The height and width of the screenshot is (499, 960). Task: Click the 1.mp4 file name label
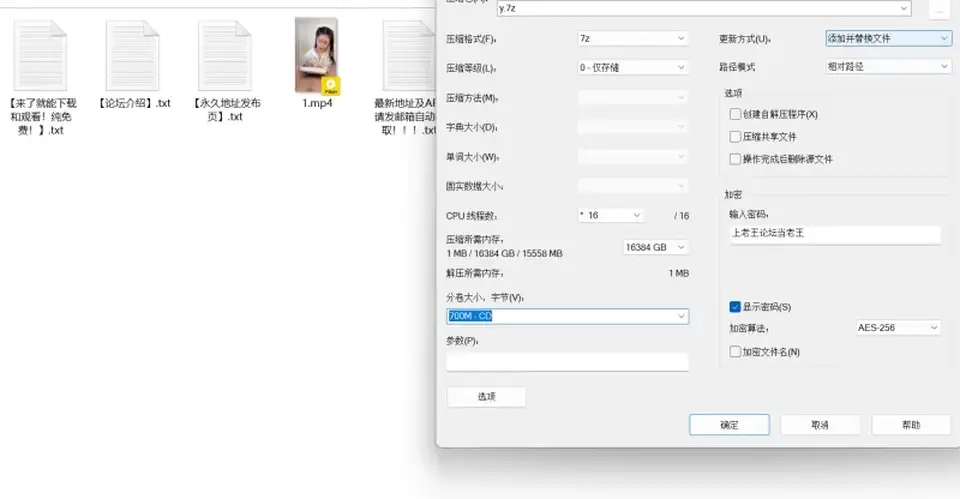point(317,103)
